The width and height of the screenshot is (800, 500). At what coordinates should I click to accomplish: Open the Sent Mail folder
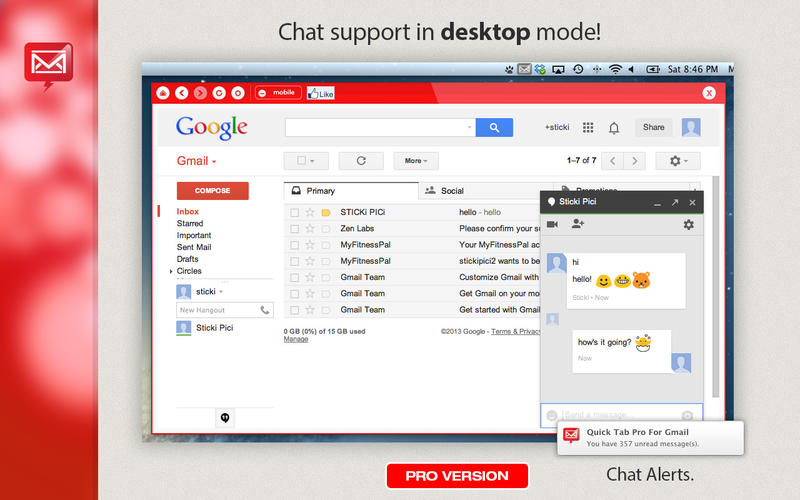(x=194, y=247)
